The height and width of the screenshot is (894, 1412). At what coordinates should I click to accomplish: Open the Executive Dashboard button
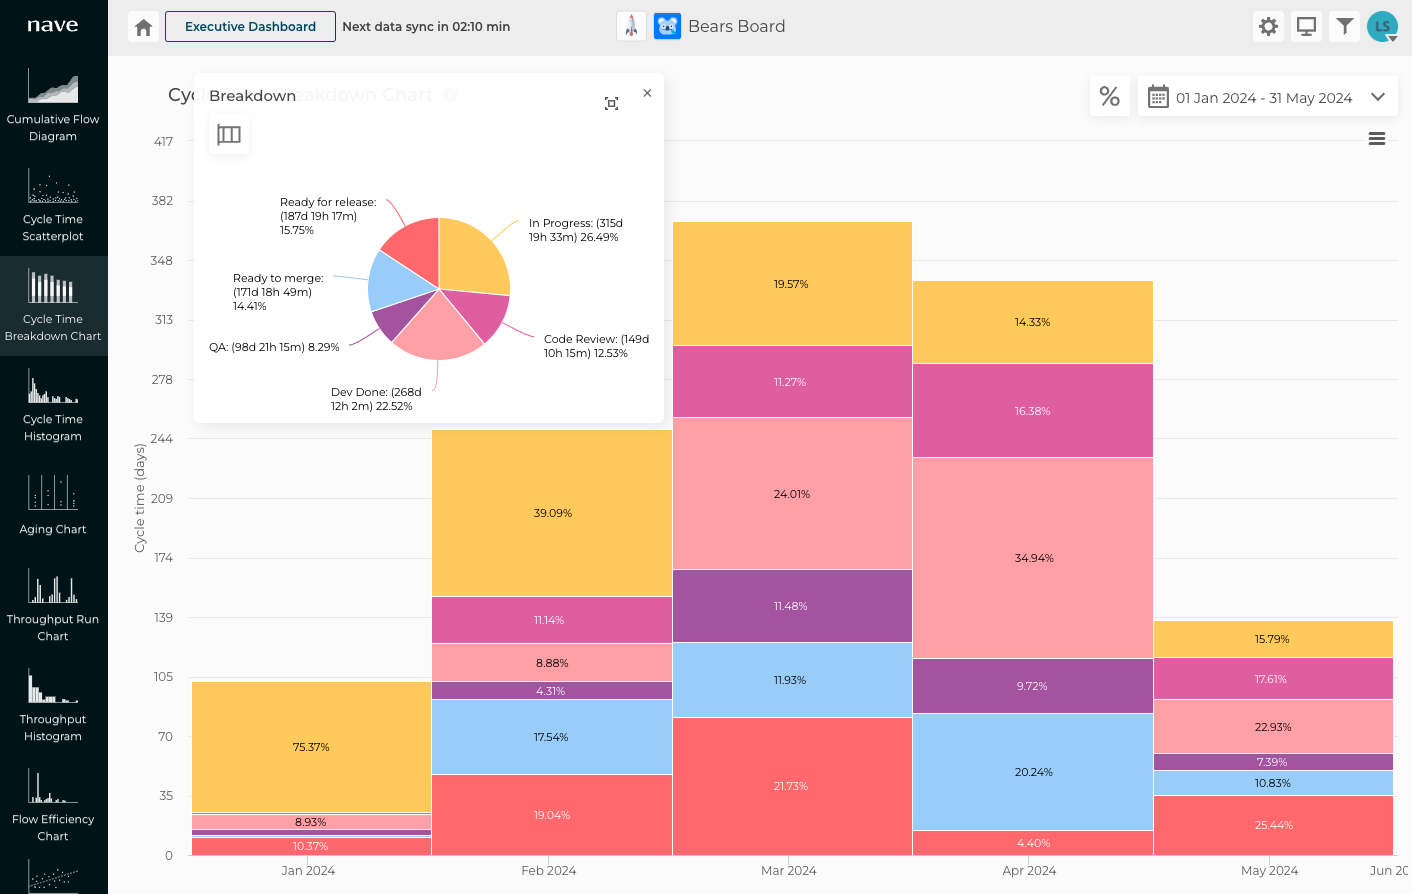[x=250, y=27]
